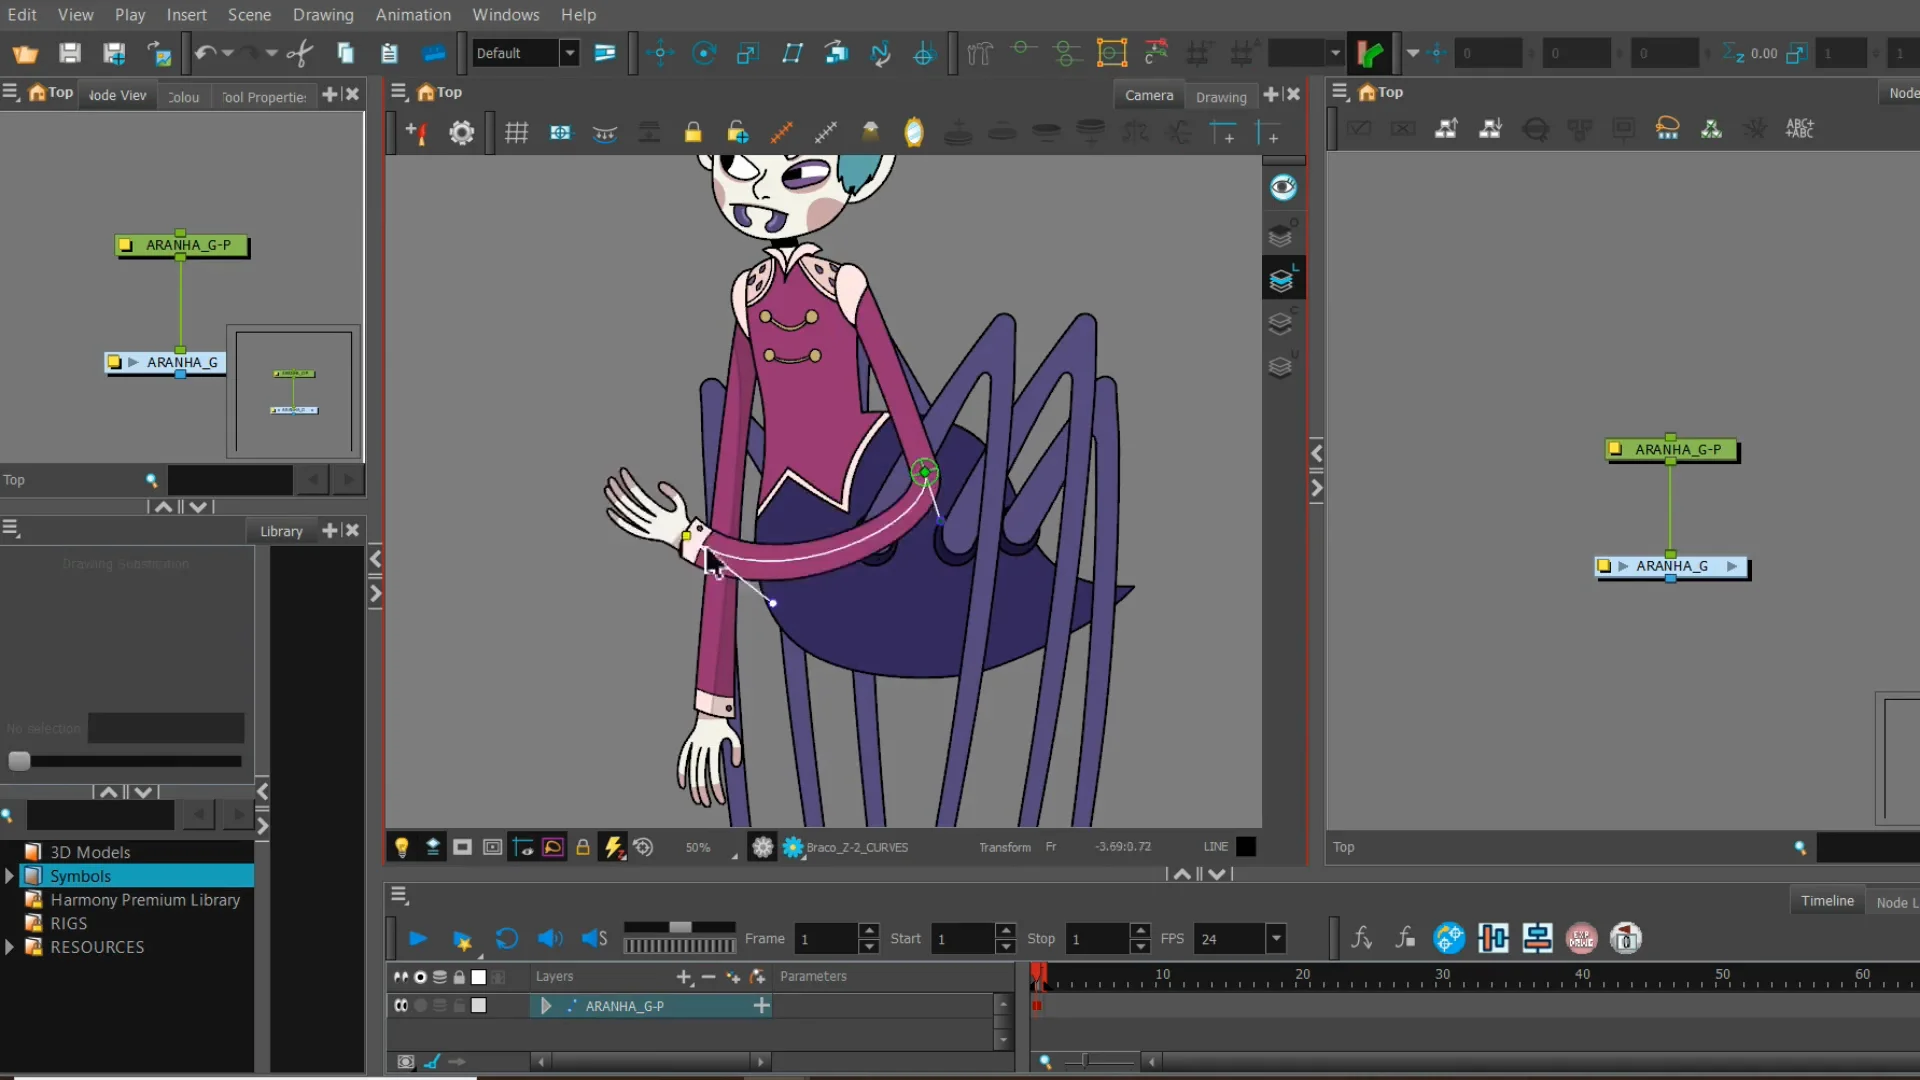Click the green flag icon in top toolbar
This screenshot has width=1920, height=1080.
1369,53
